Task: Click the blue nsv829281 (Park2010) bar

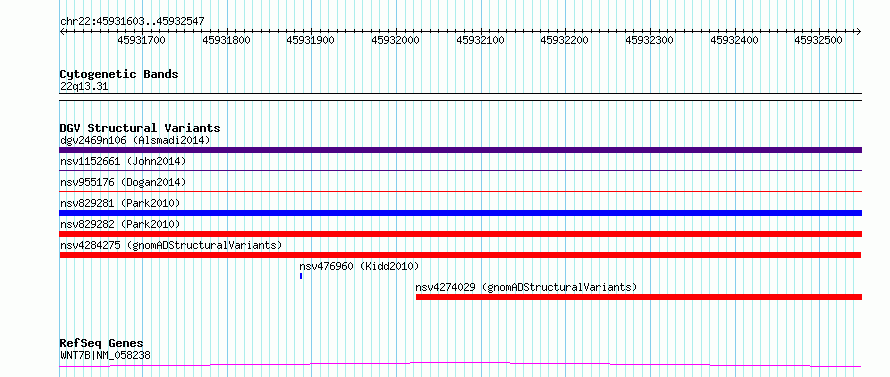Action: point(460,213)
